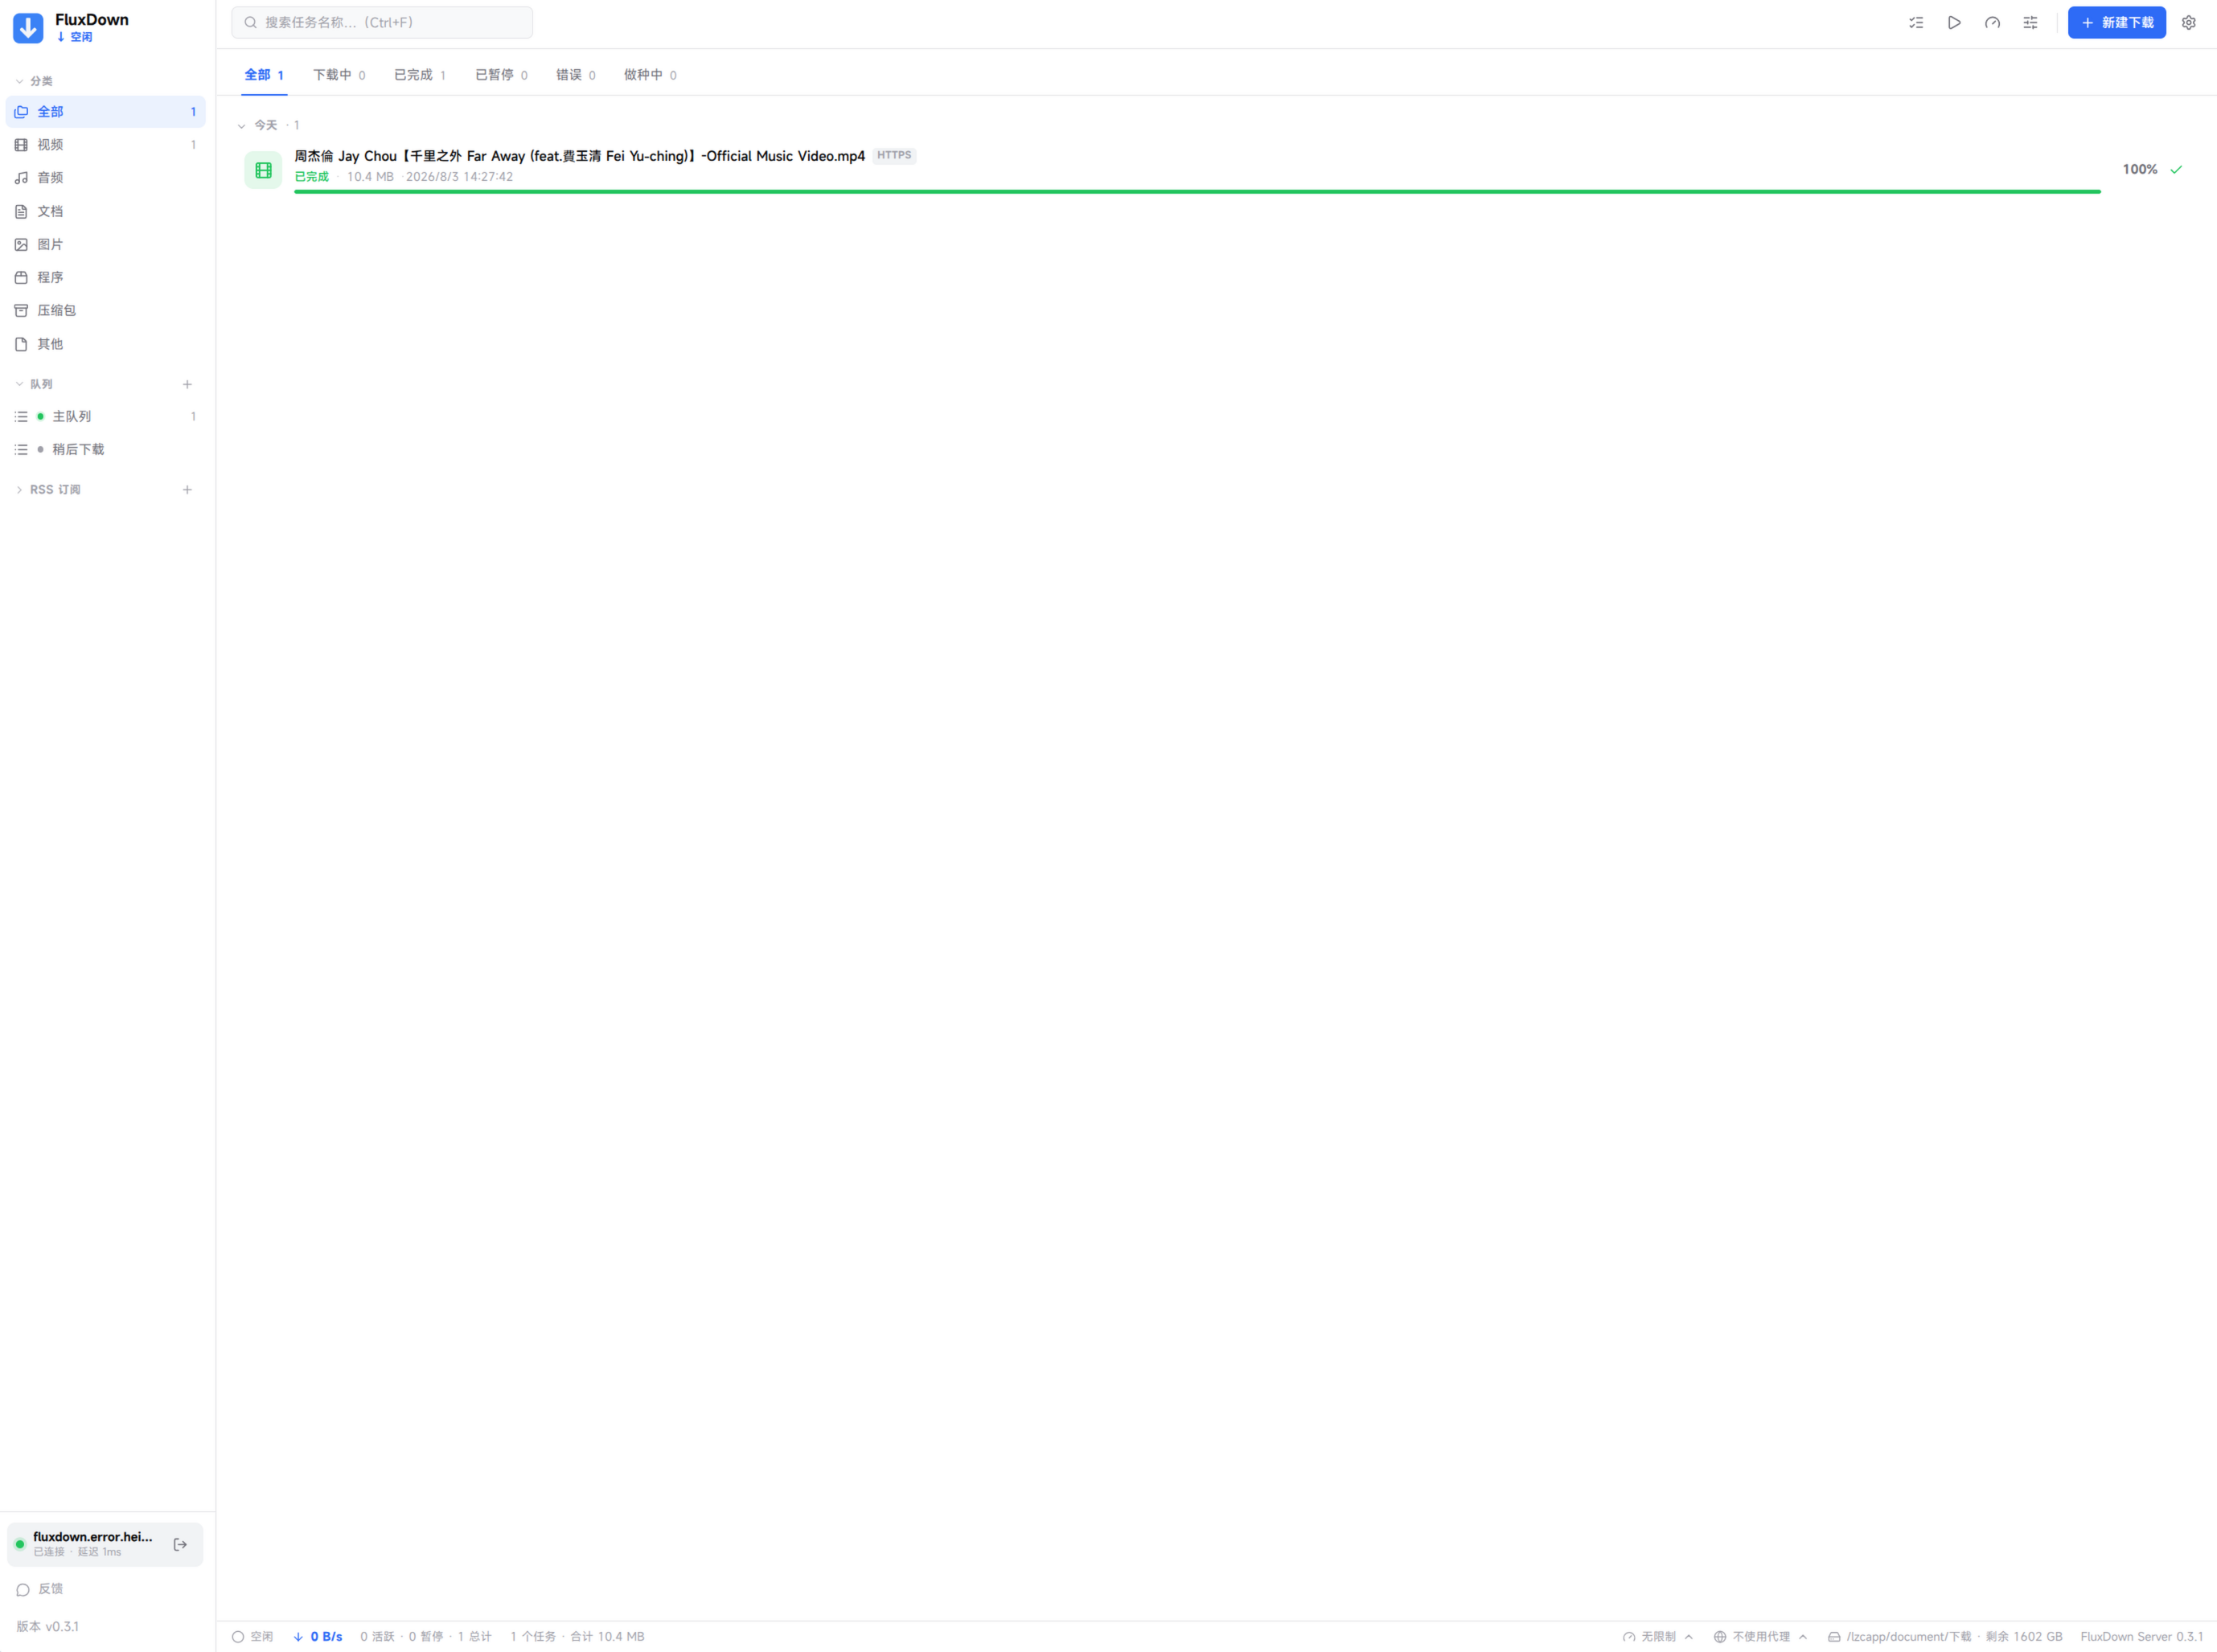Viewport: 2217px width, 1652px height.
Task: Select the 程序 category in sidebar
Action: 105,277
